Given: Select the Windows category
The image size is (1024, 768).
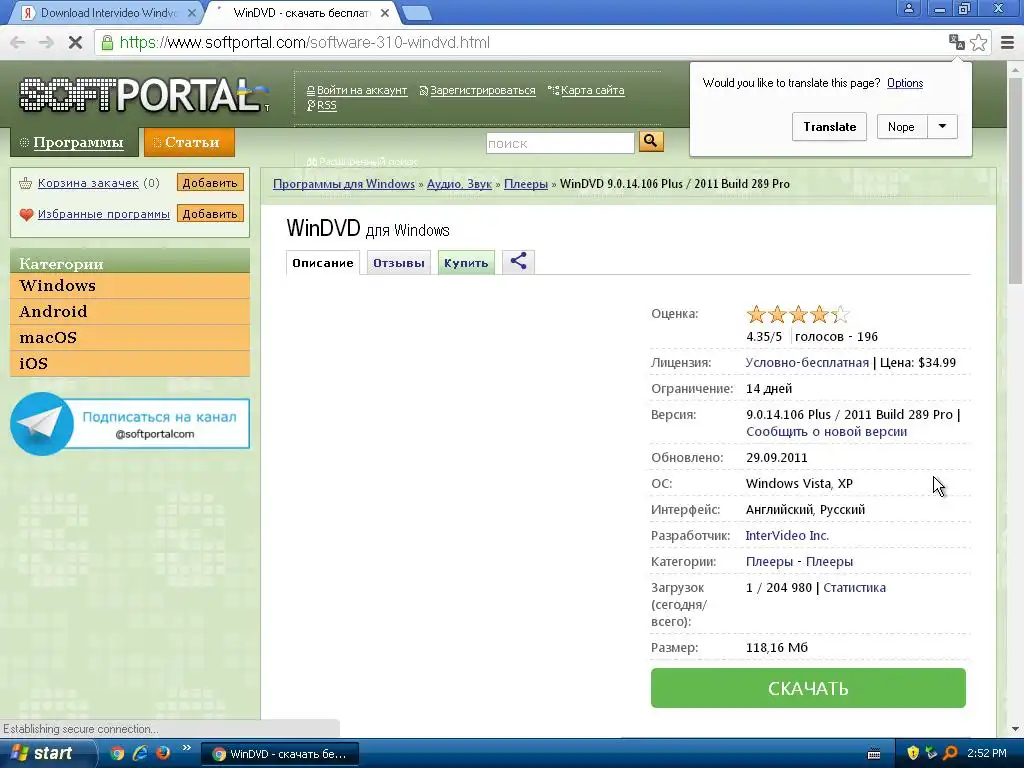Looking at the screenshot, I should pos(130,285).
